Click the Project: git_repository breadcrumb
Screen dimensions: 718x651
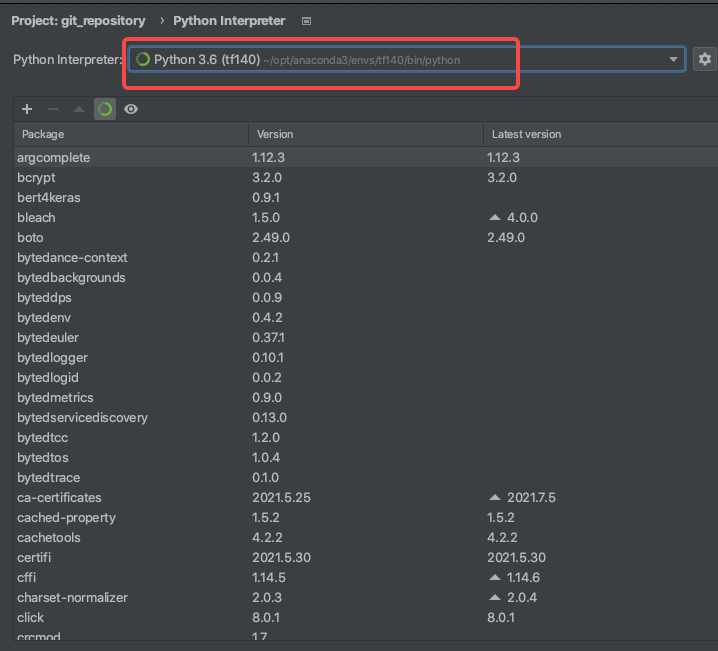point(78,20)
